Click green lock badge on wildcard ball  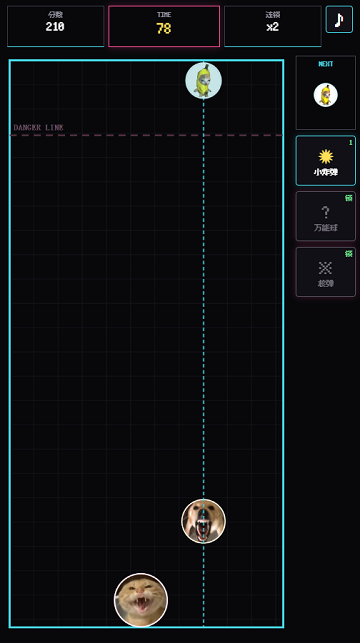[349, 198]
